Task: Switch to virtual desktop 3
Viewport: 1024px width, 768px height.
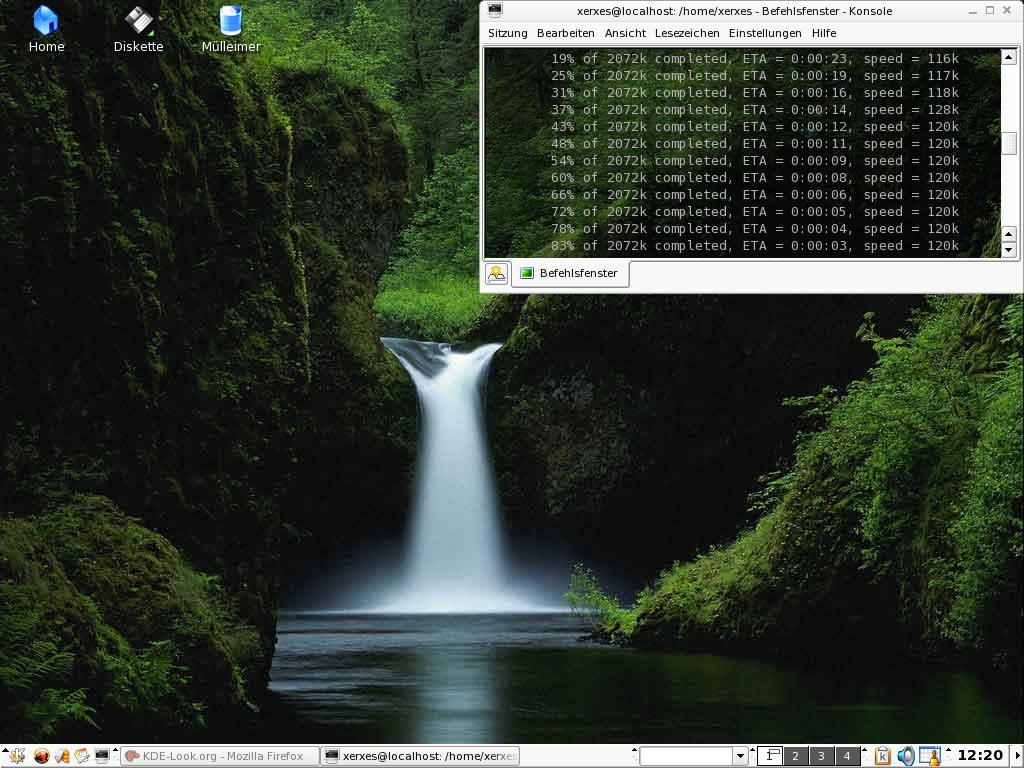Action: click(x=821, y=756)
